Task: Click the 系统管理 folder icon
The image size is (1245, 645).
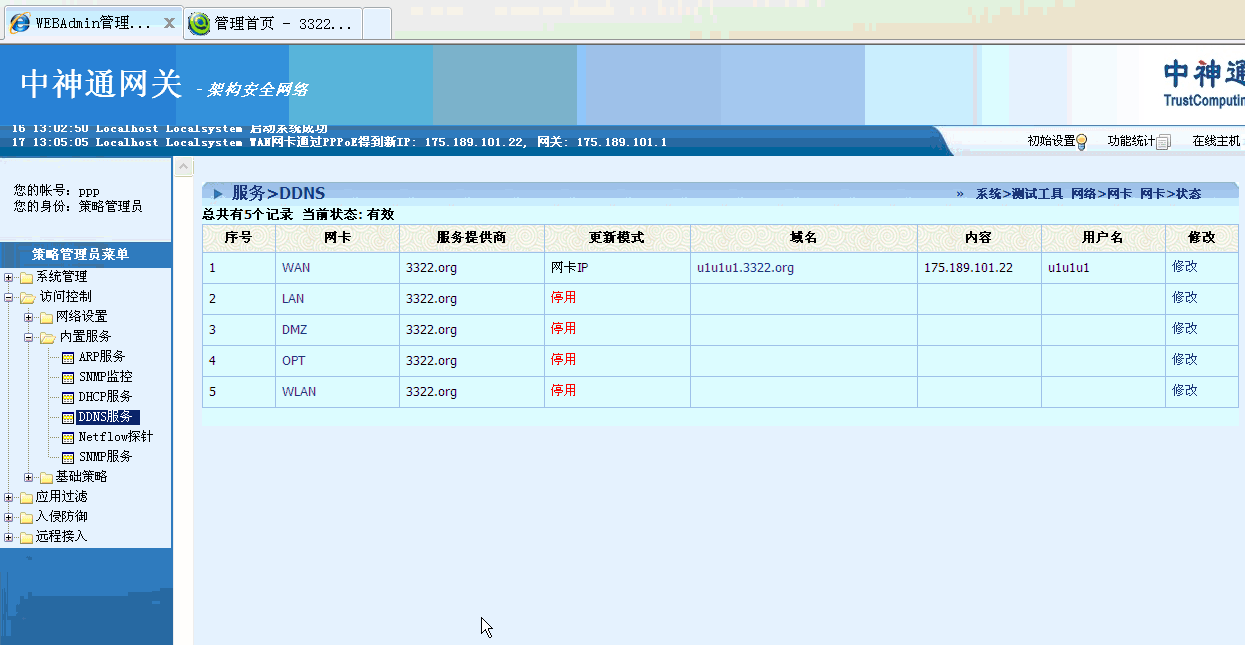Action: click(26, 277)
